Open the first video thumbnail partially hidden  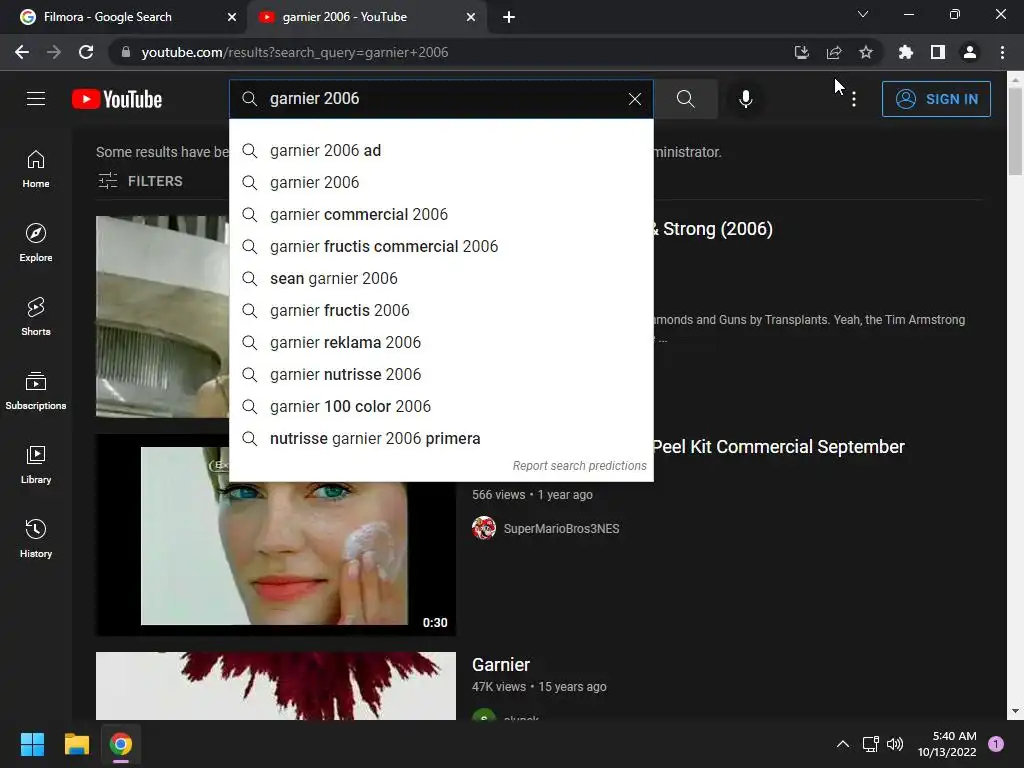162,317
